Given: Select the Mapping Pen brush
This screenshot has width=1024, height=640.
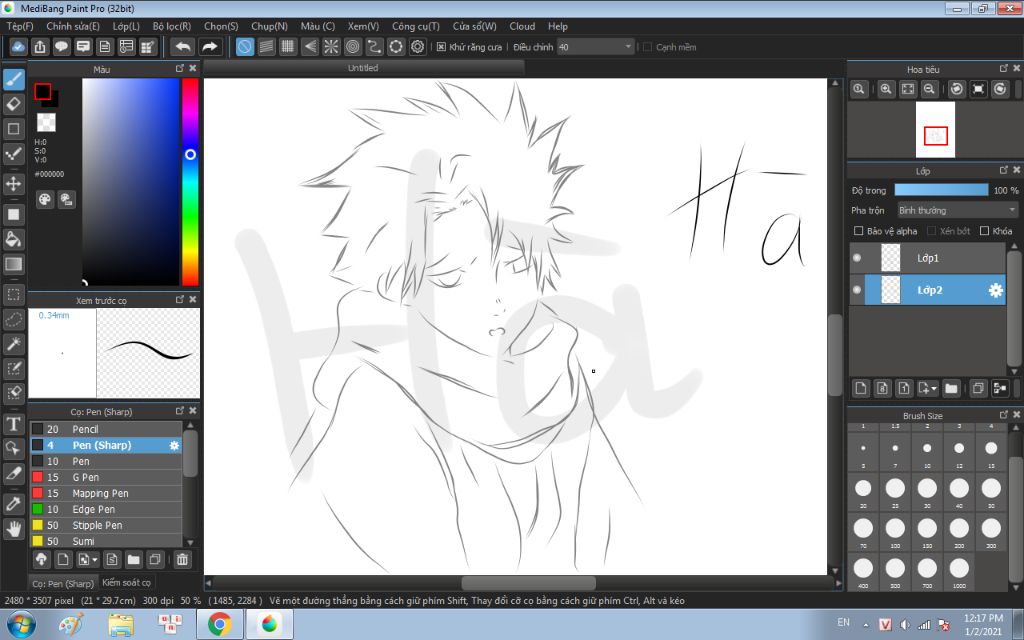Looking at the screenshot, I should pyautogui.click(x=106, y=493).
